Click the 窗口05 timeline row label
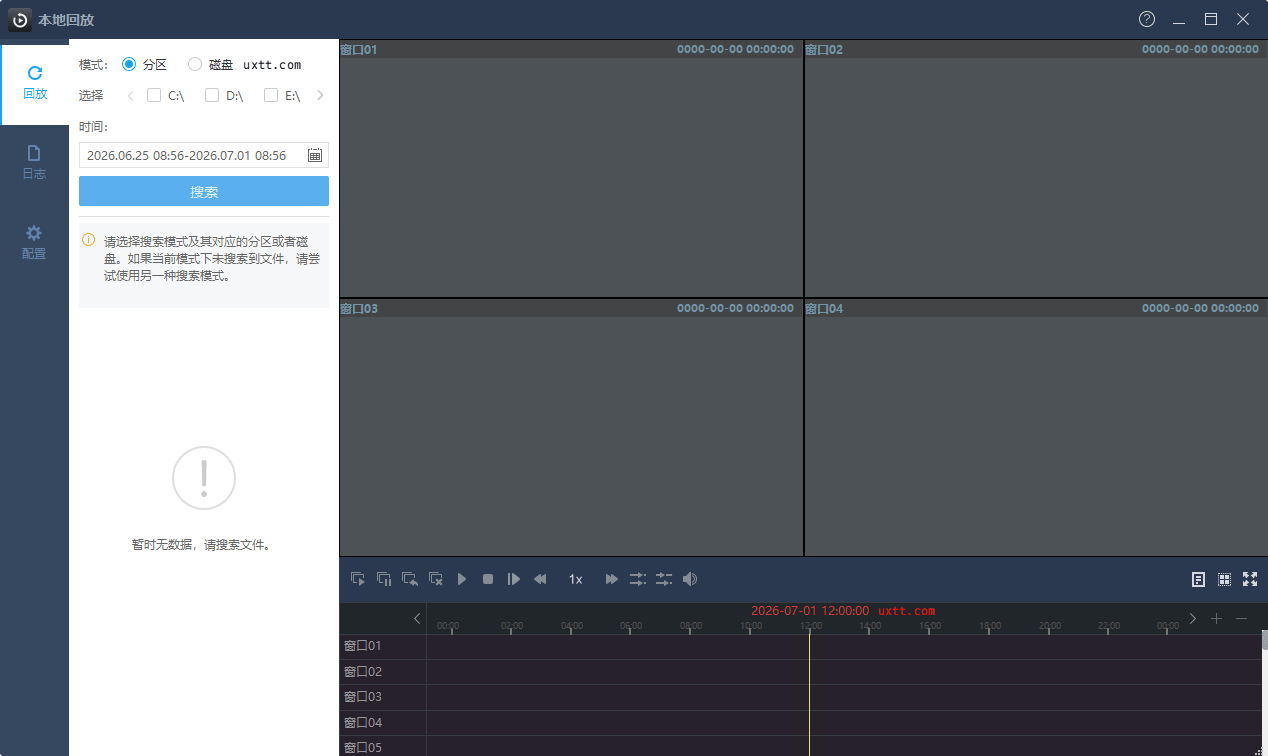 pos(362,747)
